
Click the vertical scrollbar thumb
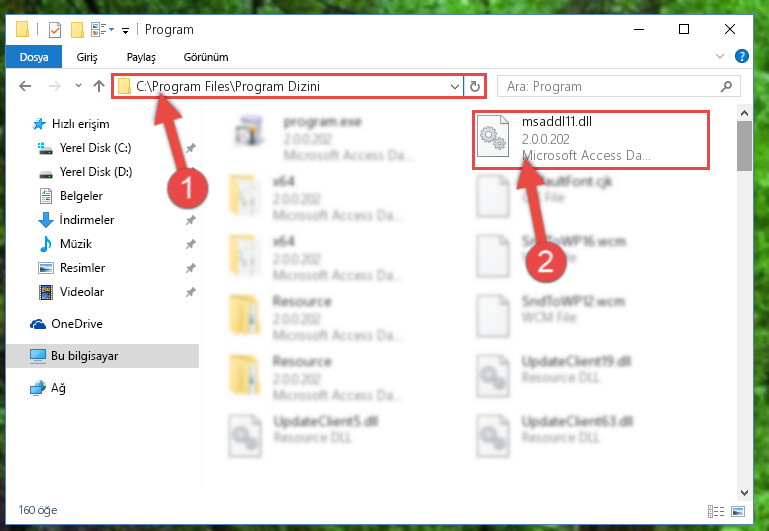tap(744, 146)
